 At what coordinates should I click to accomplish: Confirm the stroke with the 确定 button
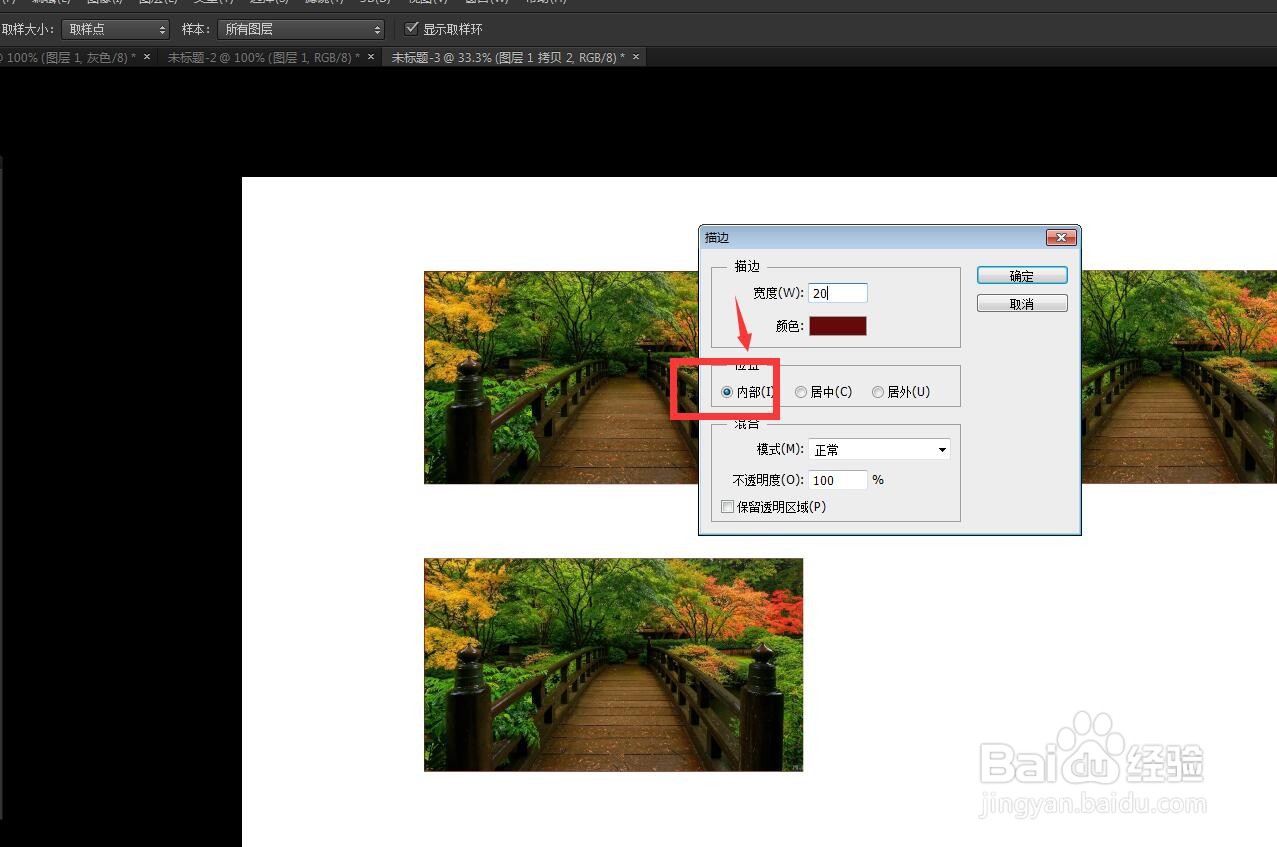click(x=1022, y=276)
